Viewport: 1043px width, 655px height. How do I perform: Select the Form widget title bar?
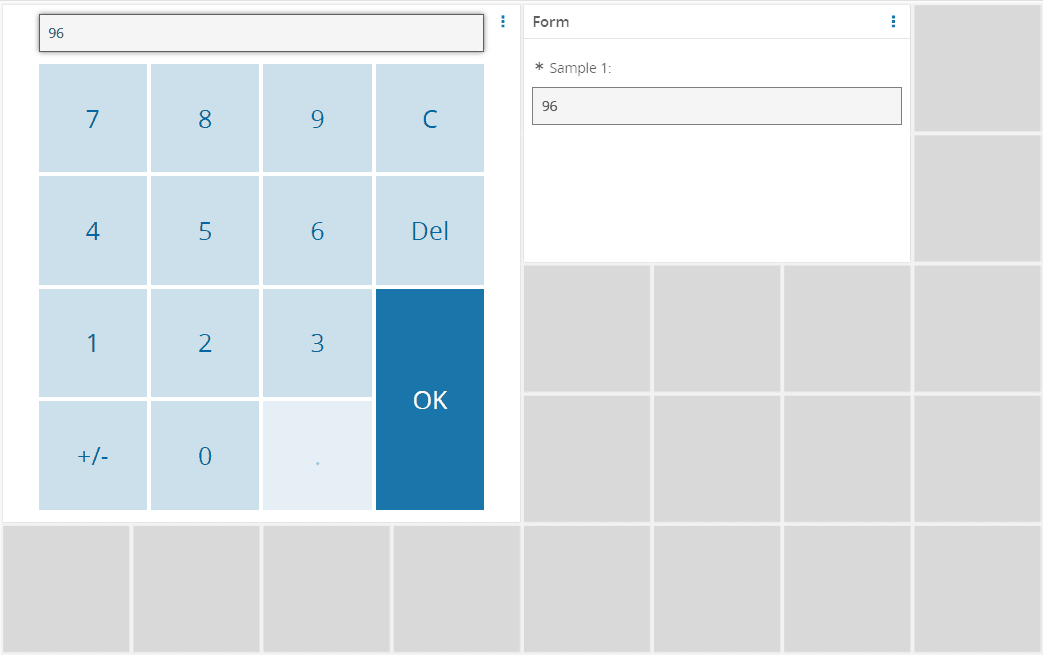(x=700, y=22)
